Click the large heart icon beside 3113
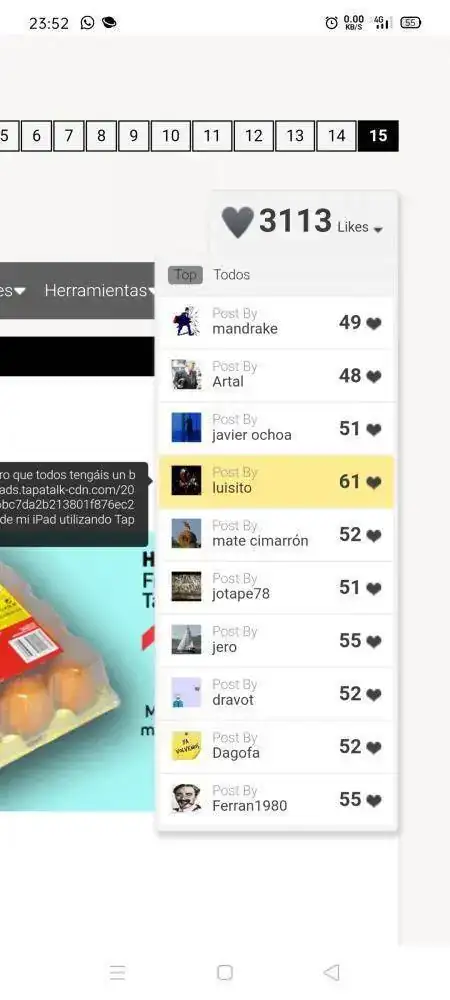 click(237, 223)
